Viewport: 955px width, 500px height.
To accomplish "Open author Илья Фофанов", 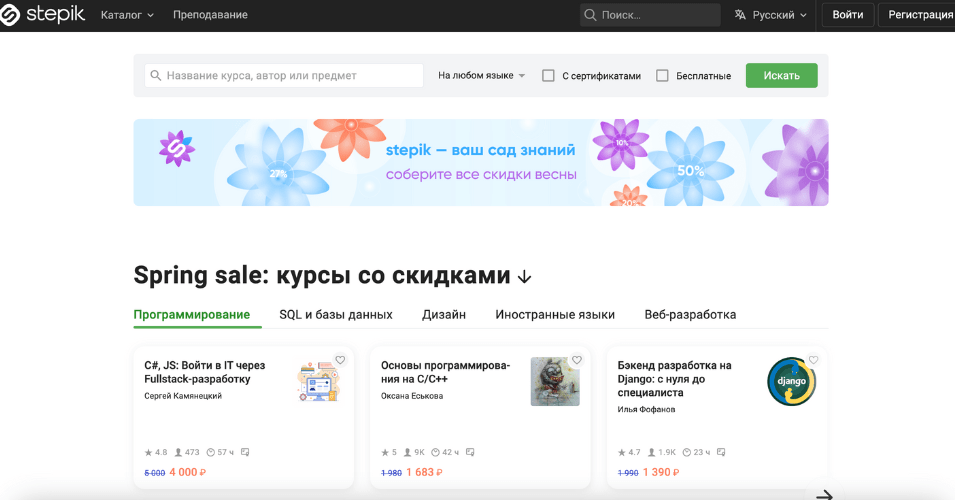I will (646, 409).
